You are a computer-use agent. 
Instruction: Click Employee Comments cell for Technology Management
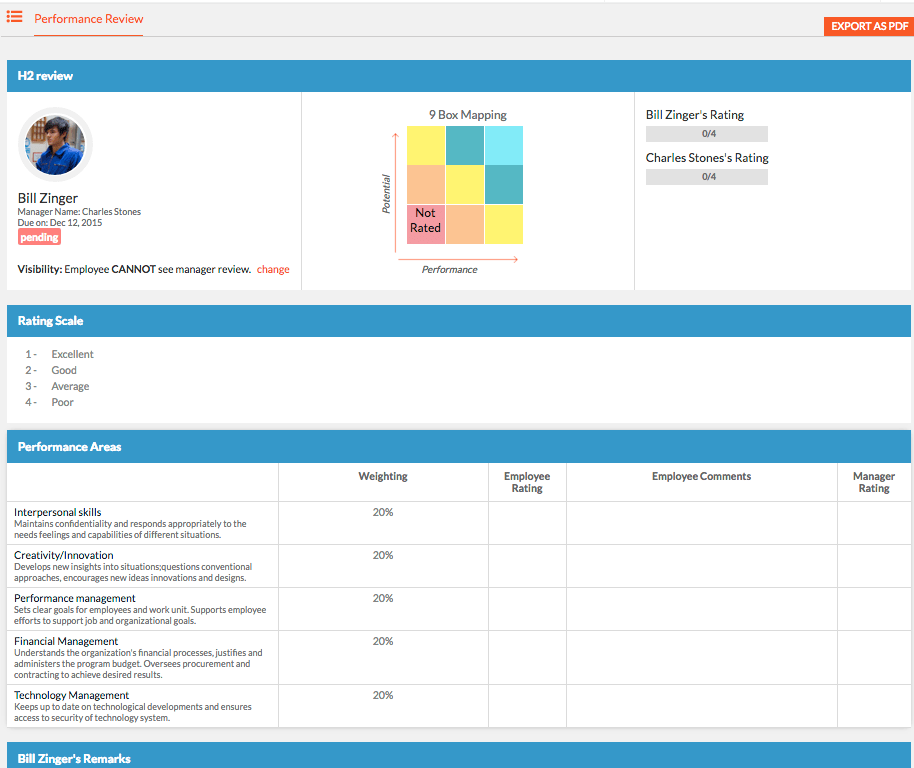tap(702, 706)
